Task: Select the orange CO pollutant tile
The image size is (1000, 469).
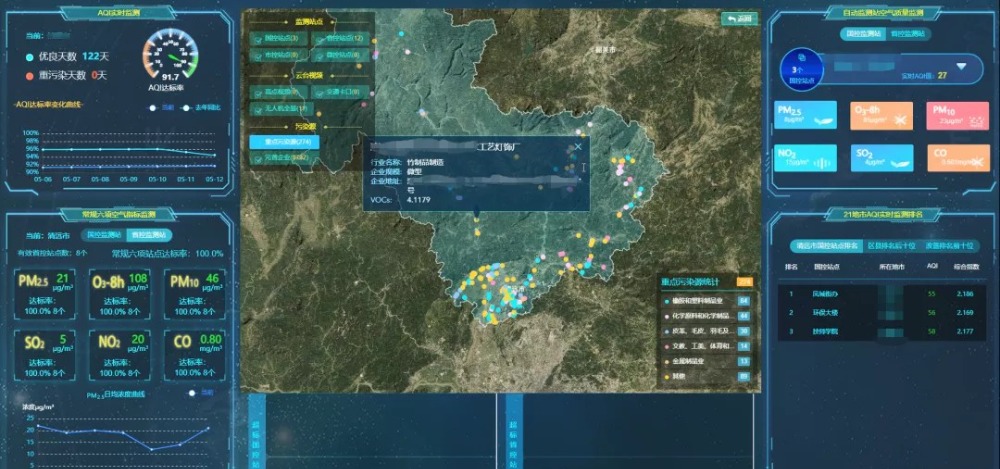Action: coord(957,158)
